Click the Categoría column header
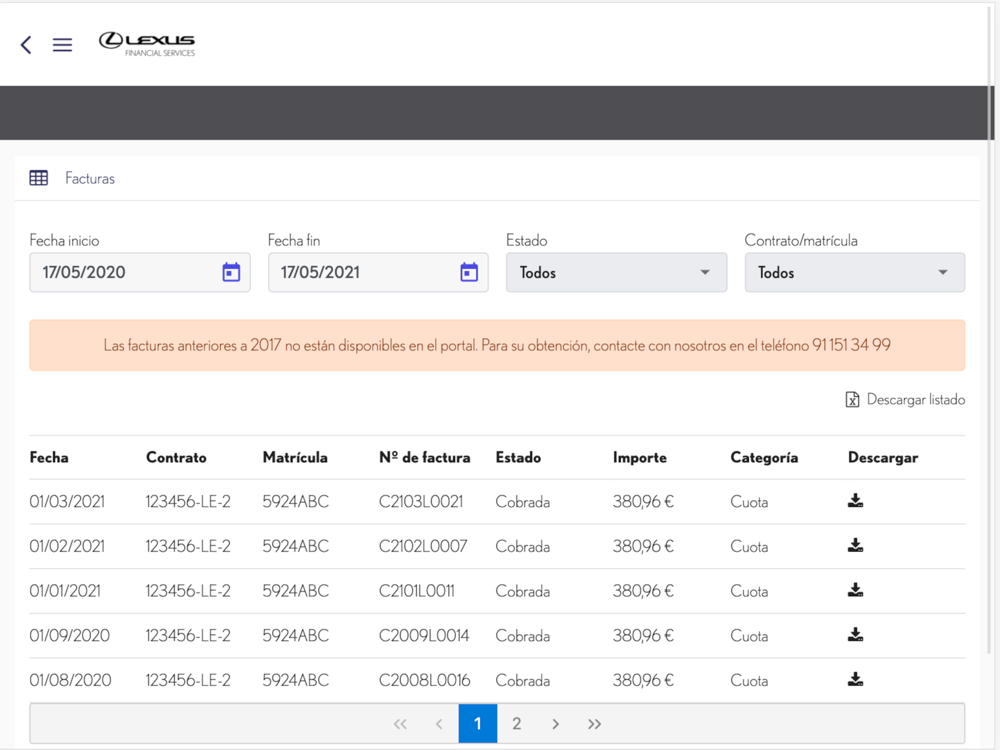1000x750 pixels. coord(764,457)
